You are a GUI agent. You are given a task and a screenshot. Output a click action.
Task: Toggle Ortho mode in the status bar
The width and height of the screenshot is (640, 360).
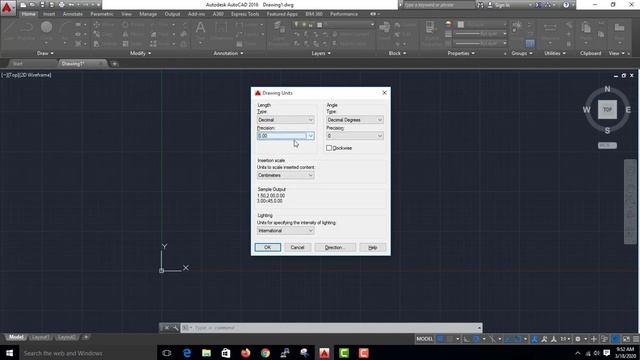(x=467, y=339)
